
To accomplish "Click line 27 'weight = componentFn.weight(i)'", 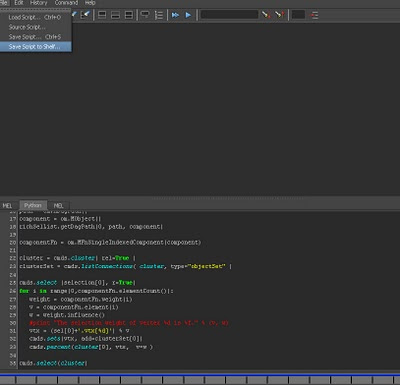I will click(81, 299).
